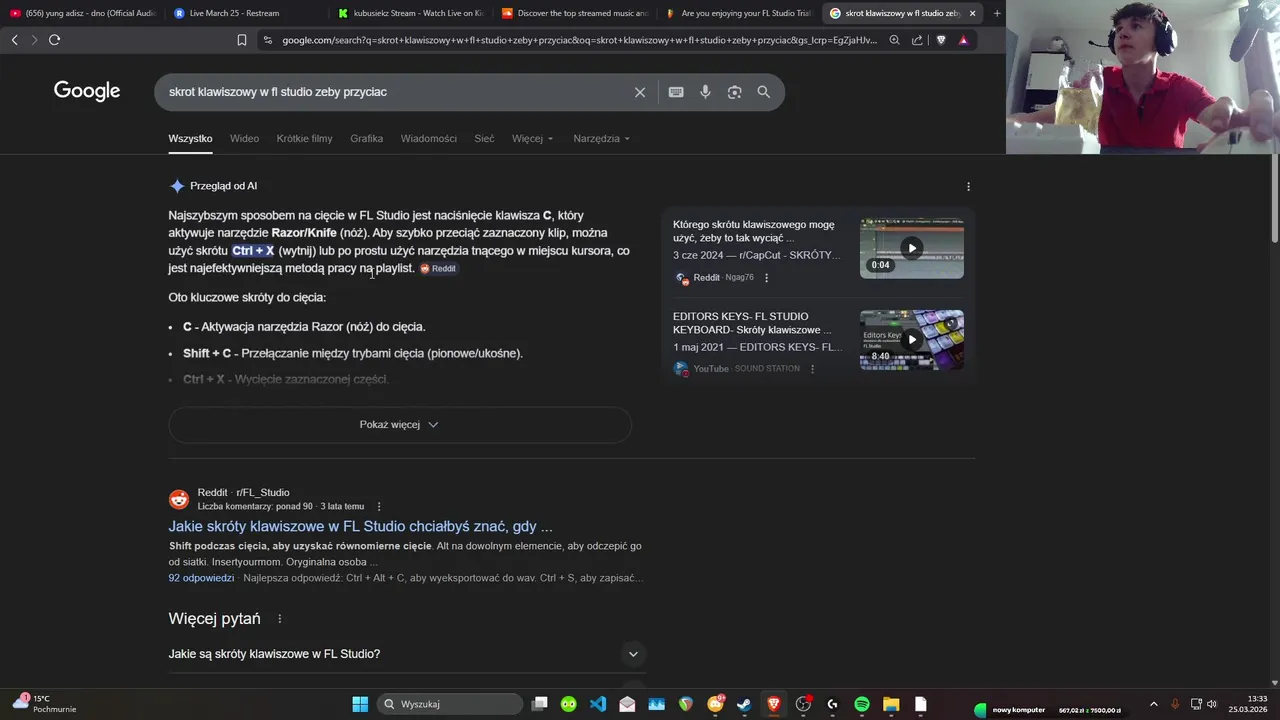Open a new tab with the plus button
This screenshot has width=1280, height=720.
point(996,13)
